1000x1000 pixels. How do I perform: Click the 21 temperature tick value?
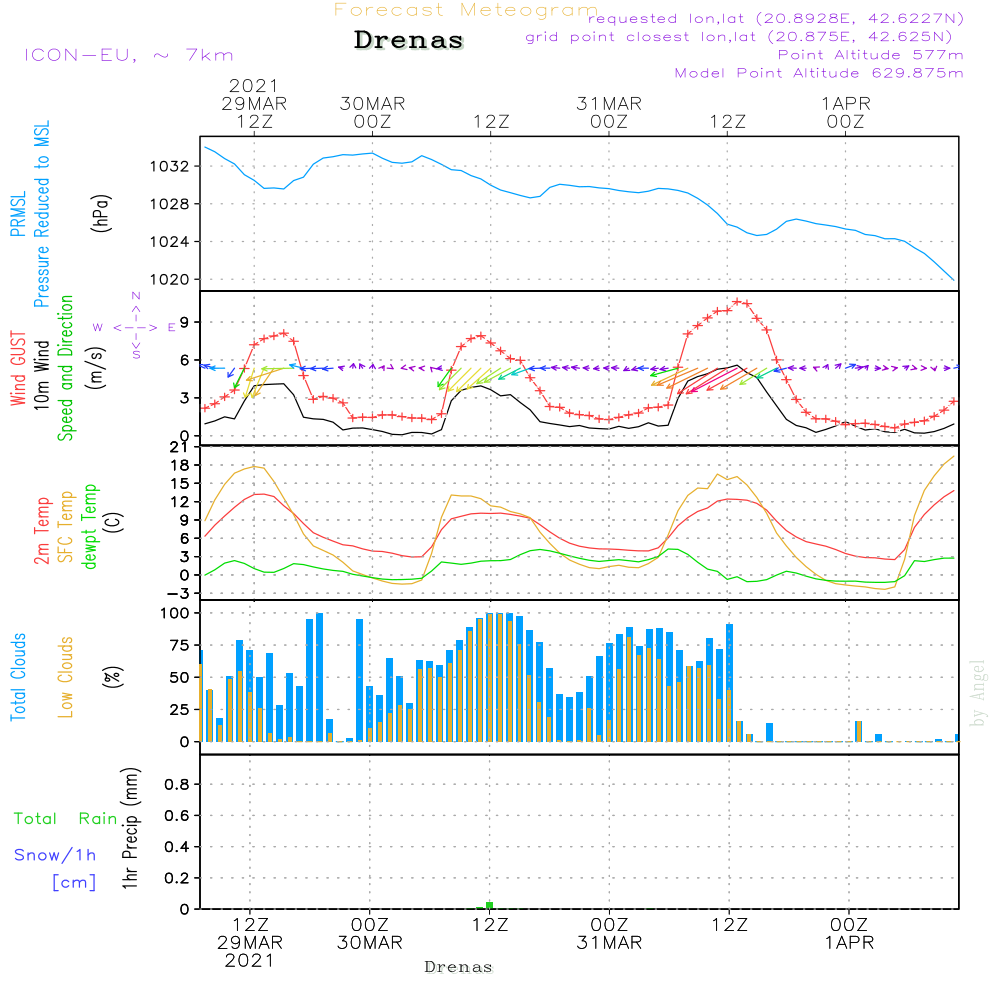coord(179,448)
